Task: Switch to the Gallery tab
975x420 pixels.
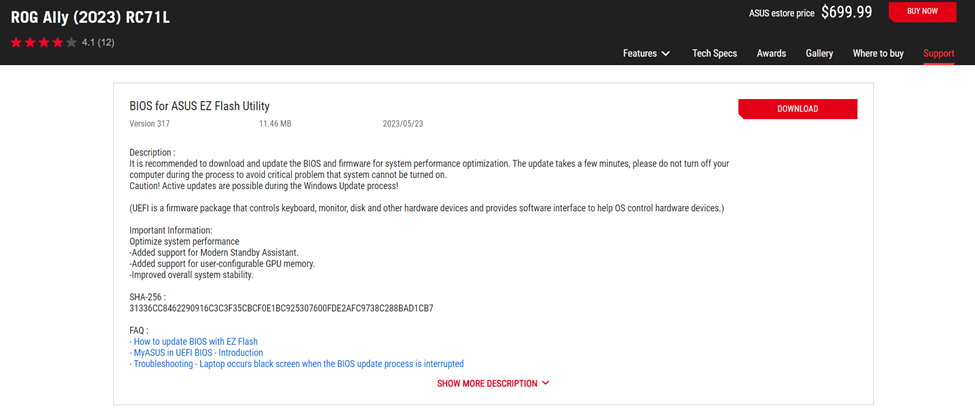Action: click(819, 54)
